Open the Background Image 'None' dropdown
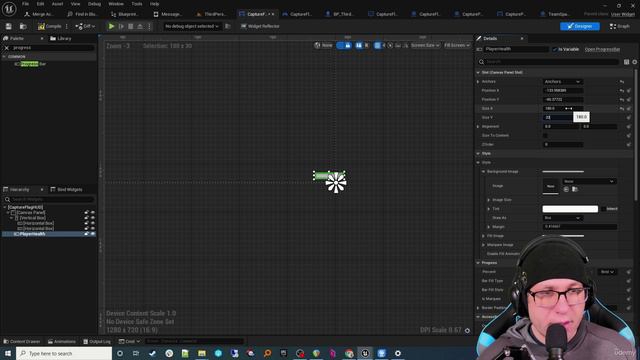Viewport: 640px width, 360px height. (589, 181)
